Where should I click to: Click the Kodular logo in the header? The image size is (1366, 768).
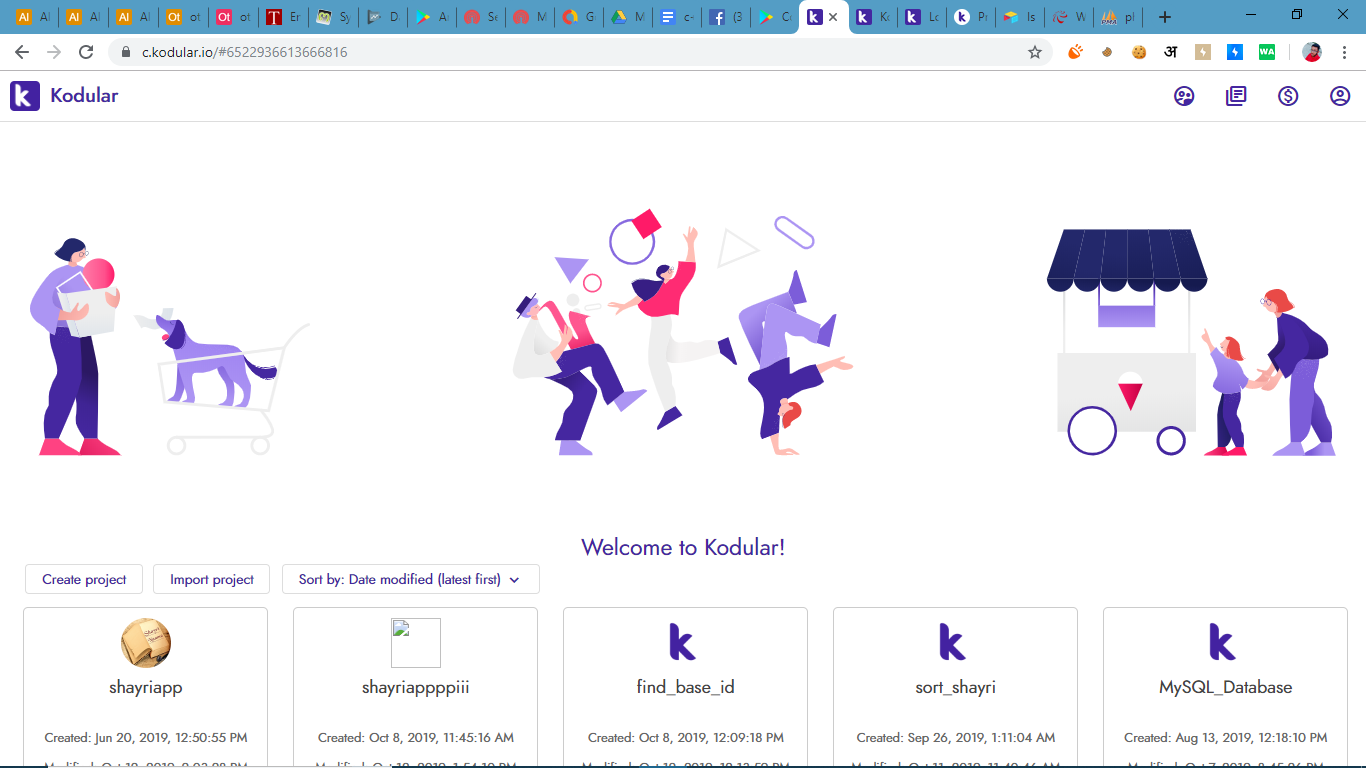[25, 96]
